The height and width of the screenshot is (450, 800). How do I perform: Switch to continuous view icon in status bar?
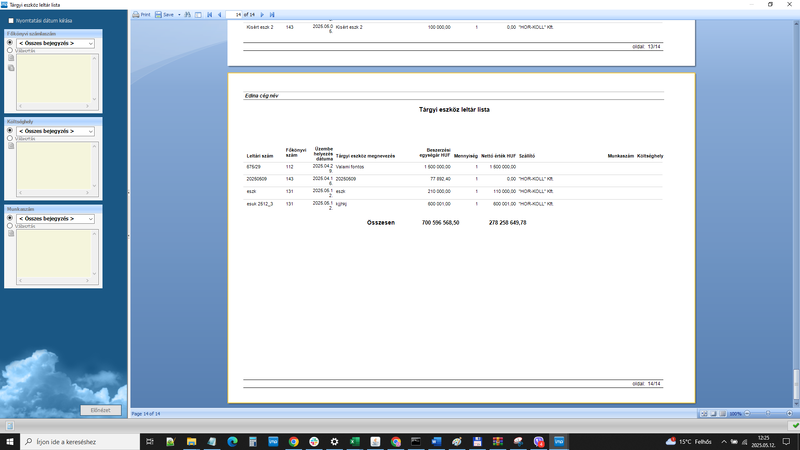[x=722, y=414]
